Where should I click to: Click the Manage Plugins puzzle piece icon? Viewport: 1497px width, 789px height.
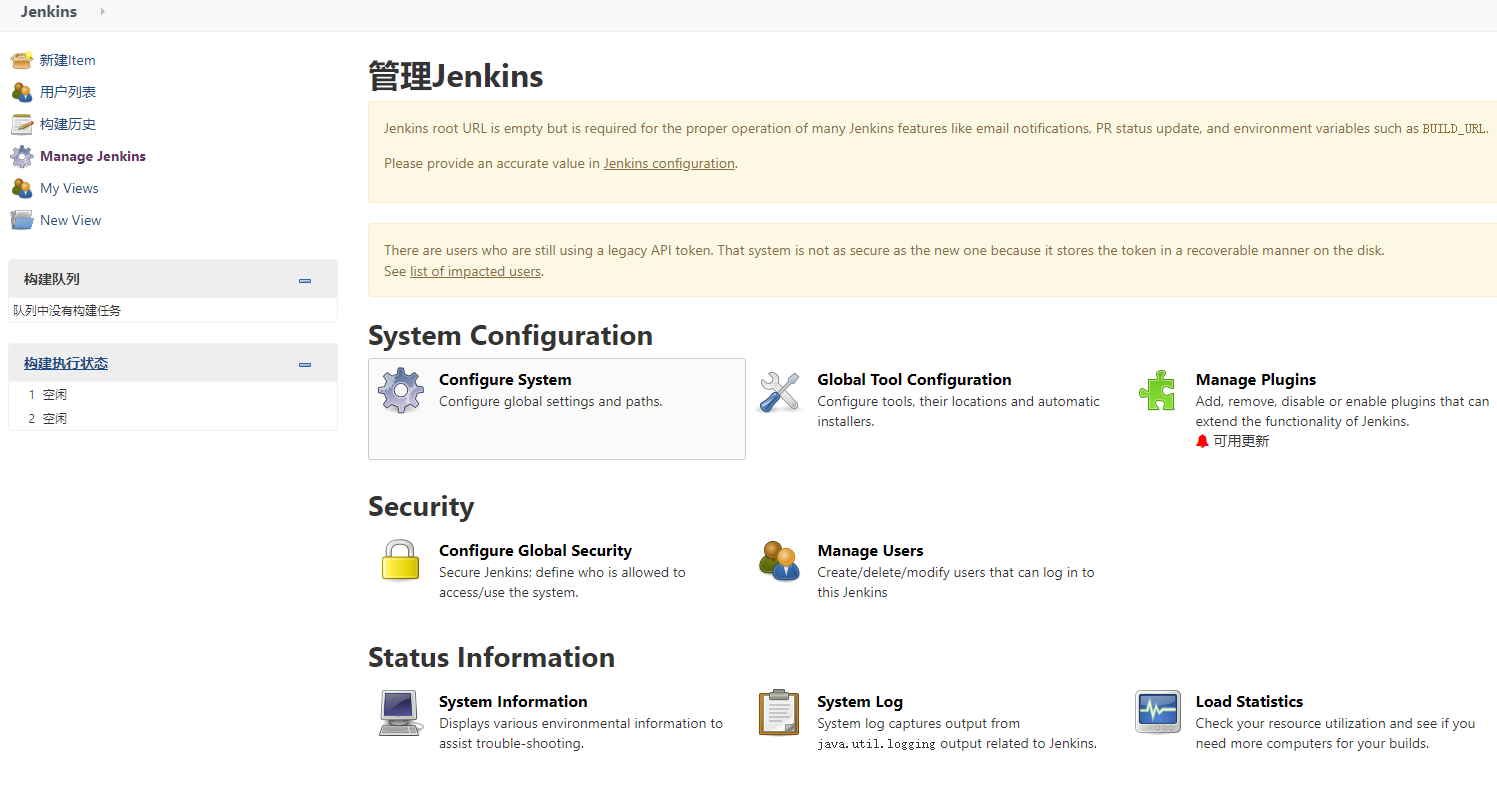(x=1158, y=391)
